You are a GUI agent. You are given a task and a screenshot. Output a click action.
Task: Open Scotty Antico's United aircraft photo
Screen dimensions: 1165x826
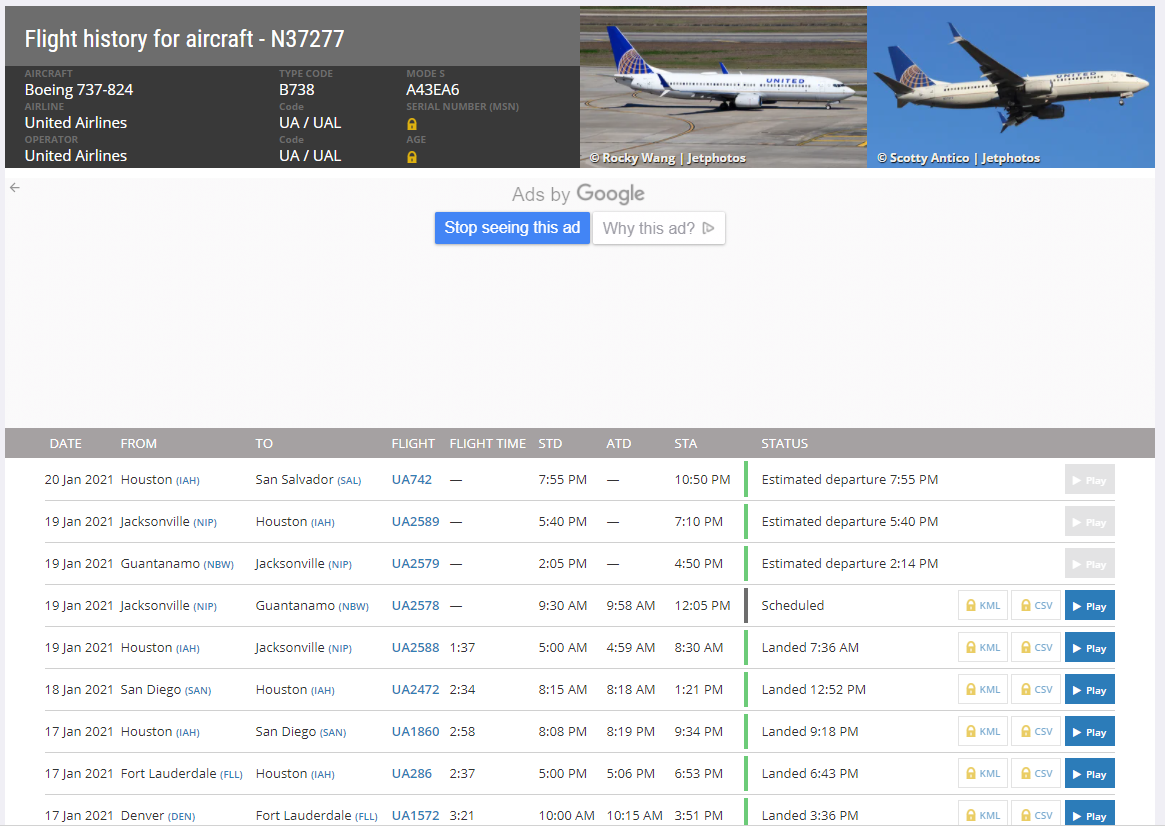click(1010, 87)
